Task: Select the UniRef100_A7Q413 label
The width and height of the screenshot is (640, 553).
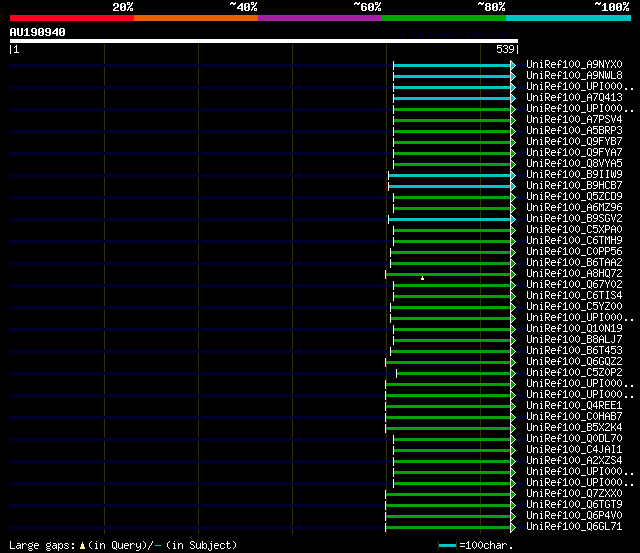Action: (x=574, y=98)
